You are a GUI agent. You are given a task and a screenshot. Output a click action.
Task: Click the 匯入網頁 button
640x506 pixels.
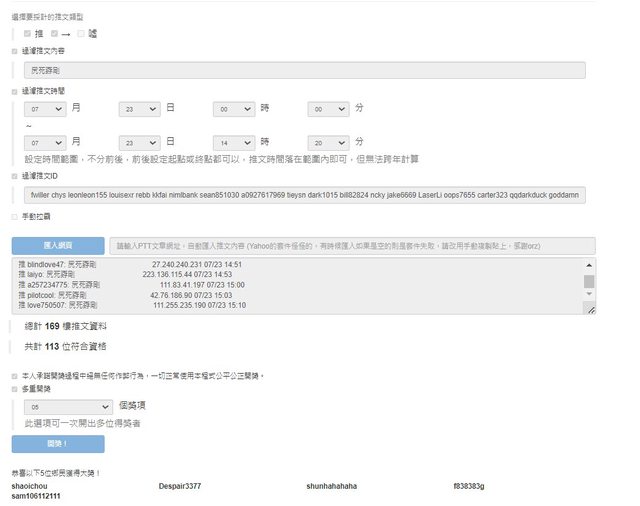coord(58,245)
